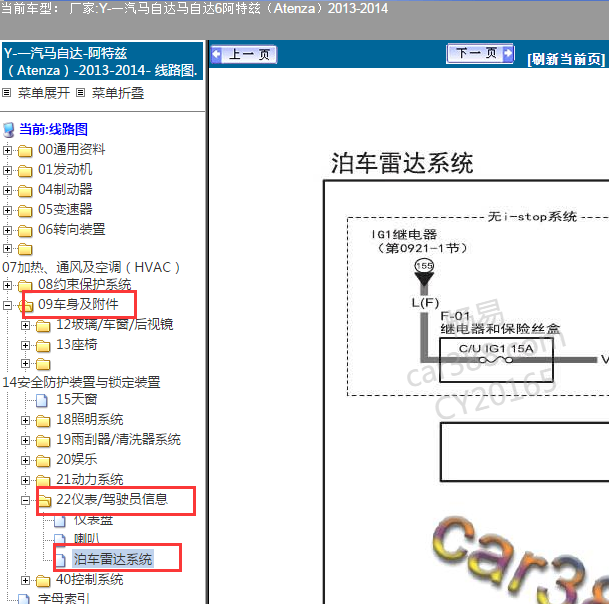The width and height of the screenshot is (609, 604).
Task: Select the 13座椅 entry
Action: pyautogui.click(x=77, y=344)
